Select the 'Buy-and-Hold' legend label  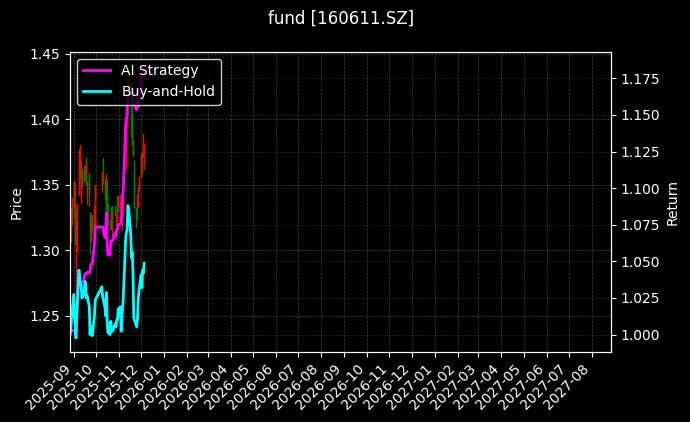(168, 91)
